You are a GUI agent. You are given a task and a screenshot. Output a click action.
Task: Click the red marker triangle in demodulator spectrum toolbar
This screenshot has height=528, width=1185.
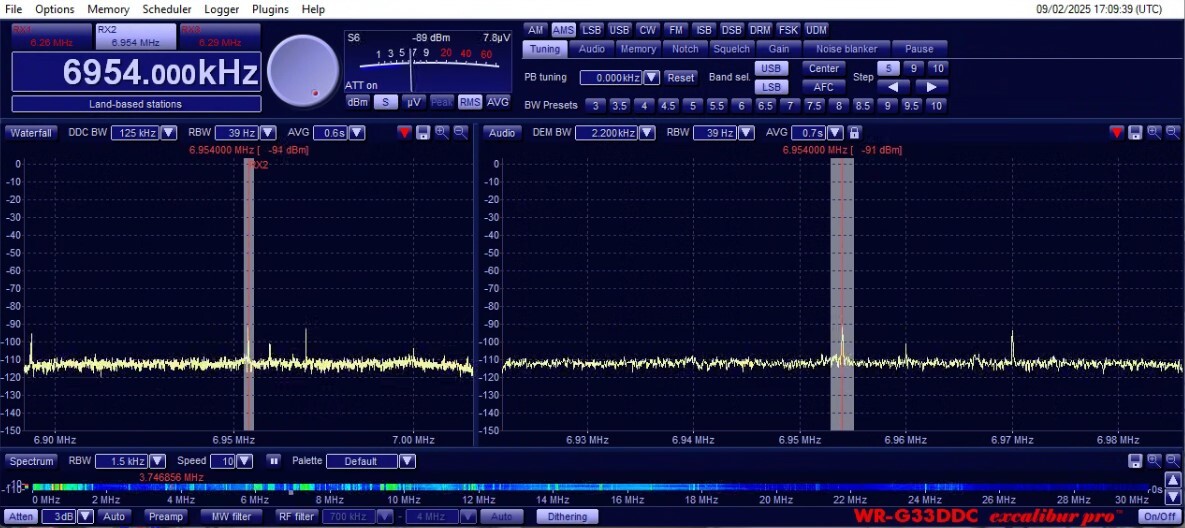[1117, 133]
